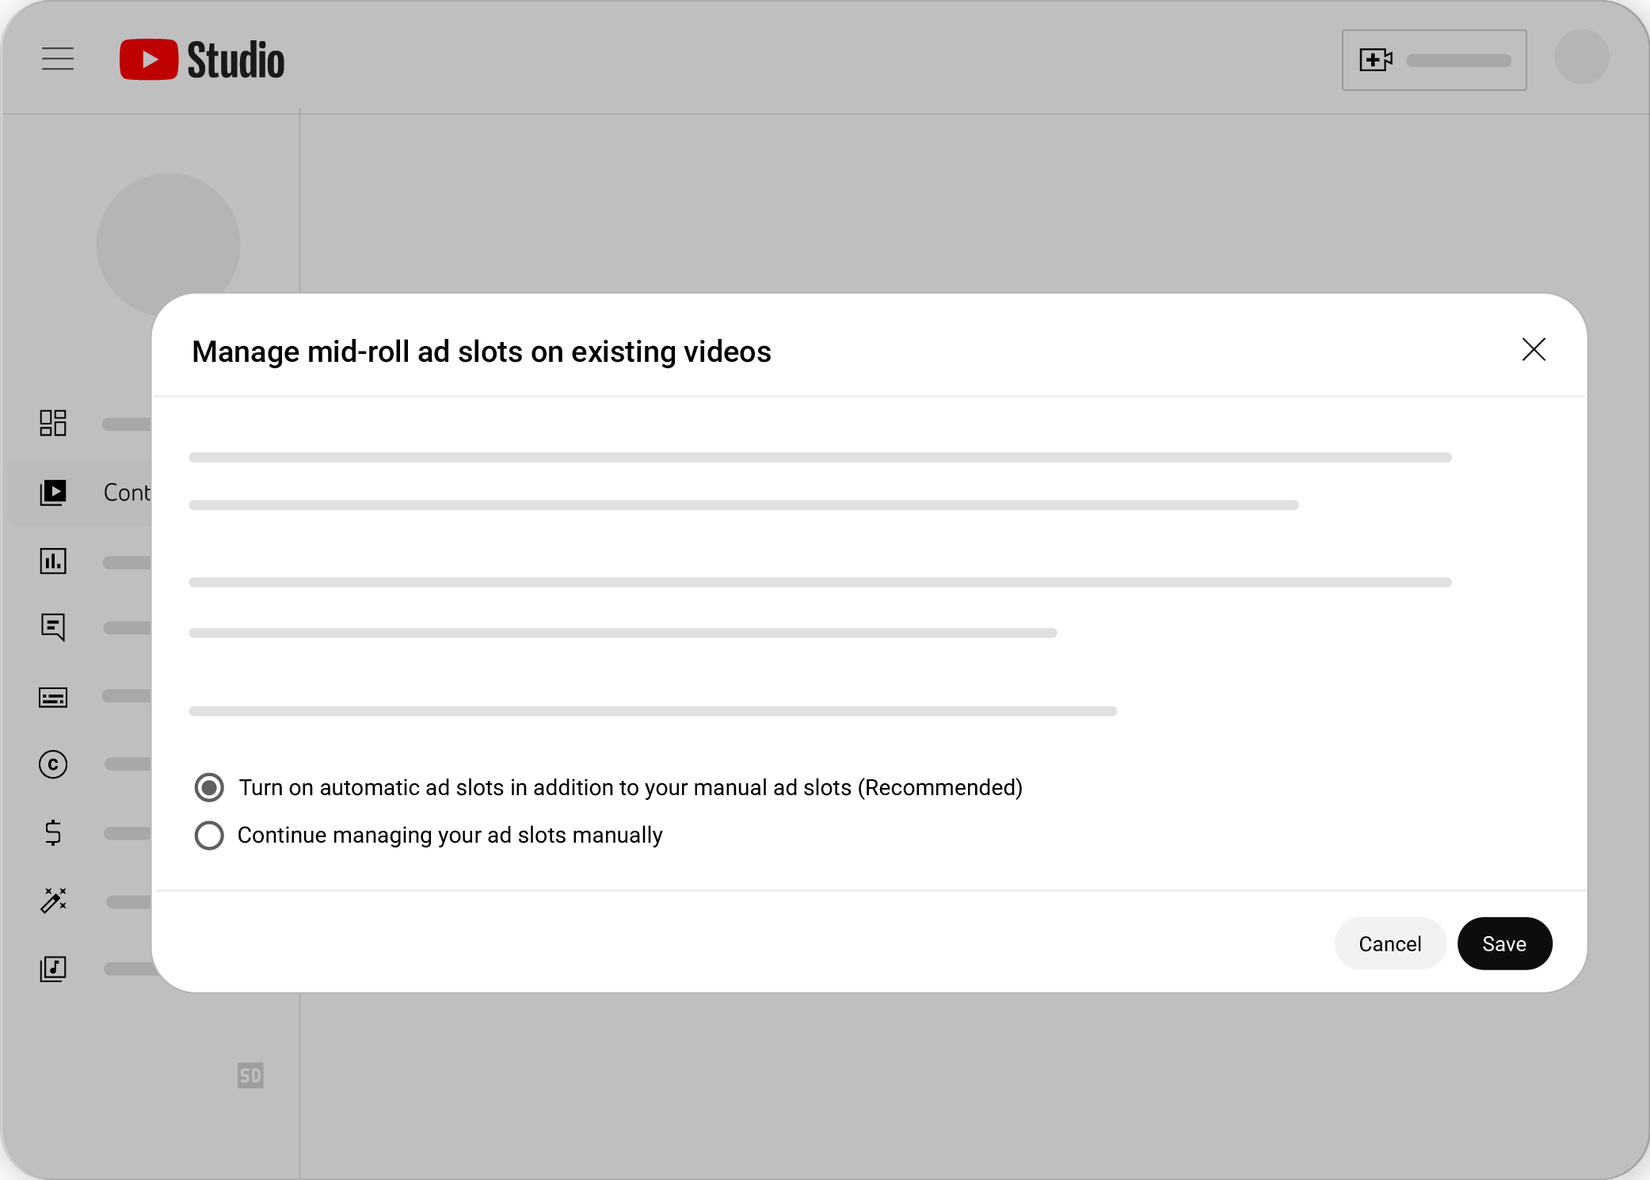The height and width of the screenshot is (1180, 1650).
Task: Select automatic ad slots Recommended option
Action: 209,788
